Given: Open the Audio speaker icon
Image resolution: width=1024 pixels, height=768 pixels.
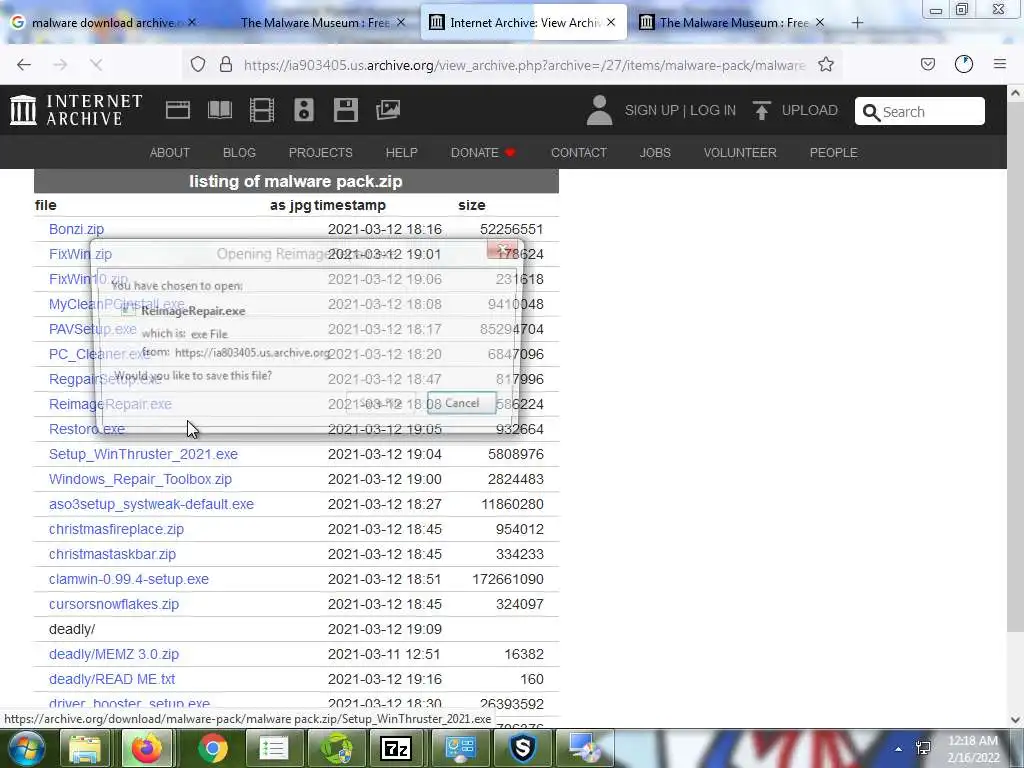Looking at the screenshot, I should point(304,110).
